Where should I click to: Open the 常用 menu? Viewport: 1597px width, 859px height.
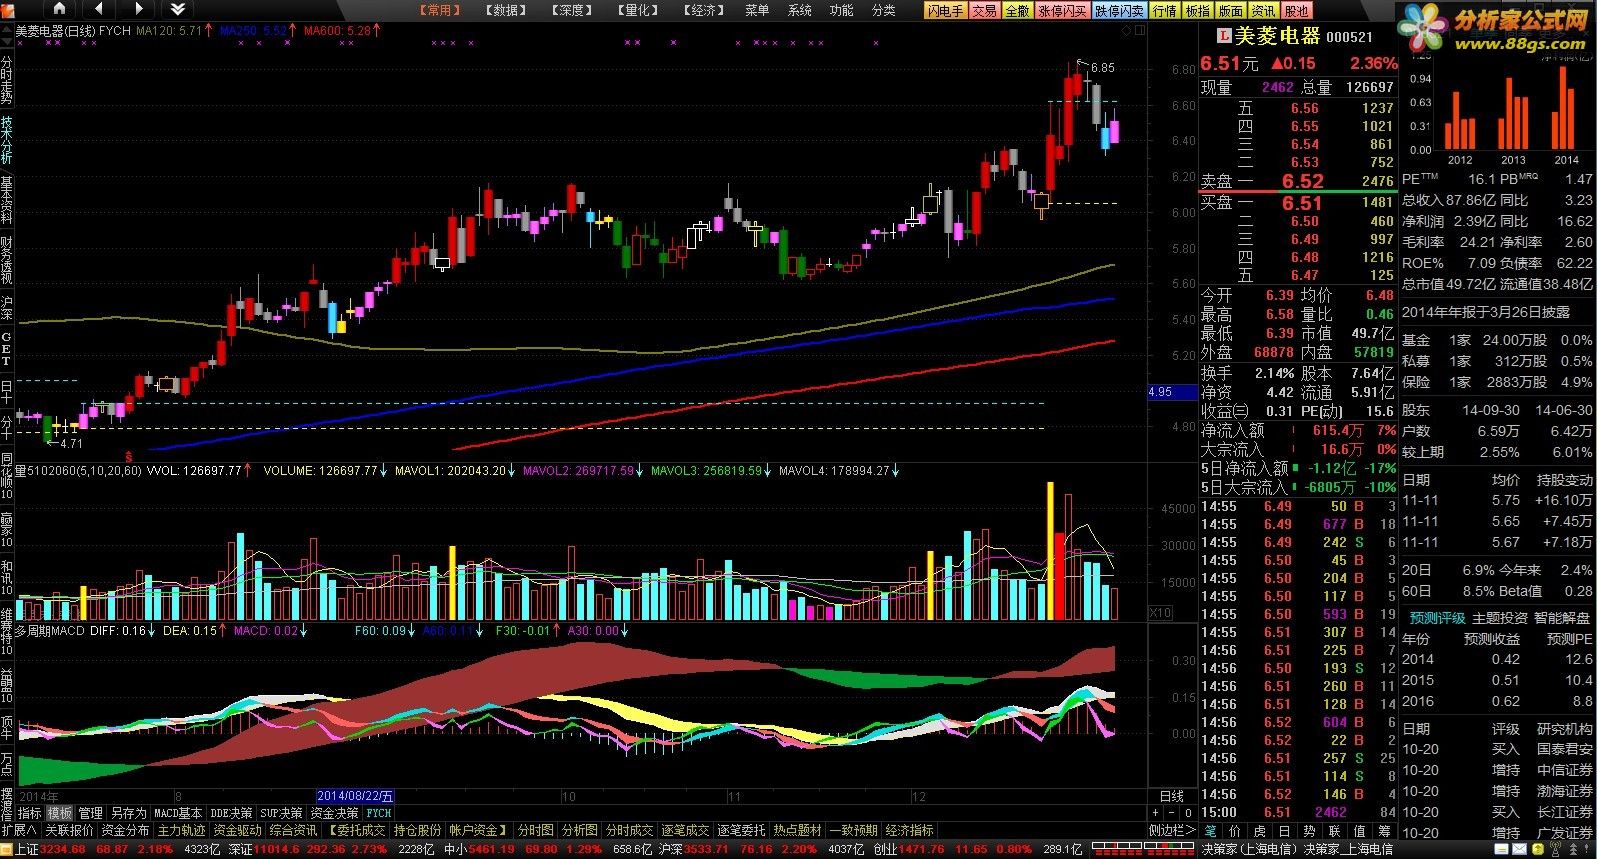[441, 10]
